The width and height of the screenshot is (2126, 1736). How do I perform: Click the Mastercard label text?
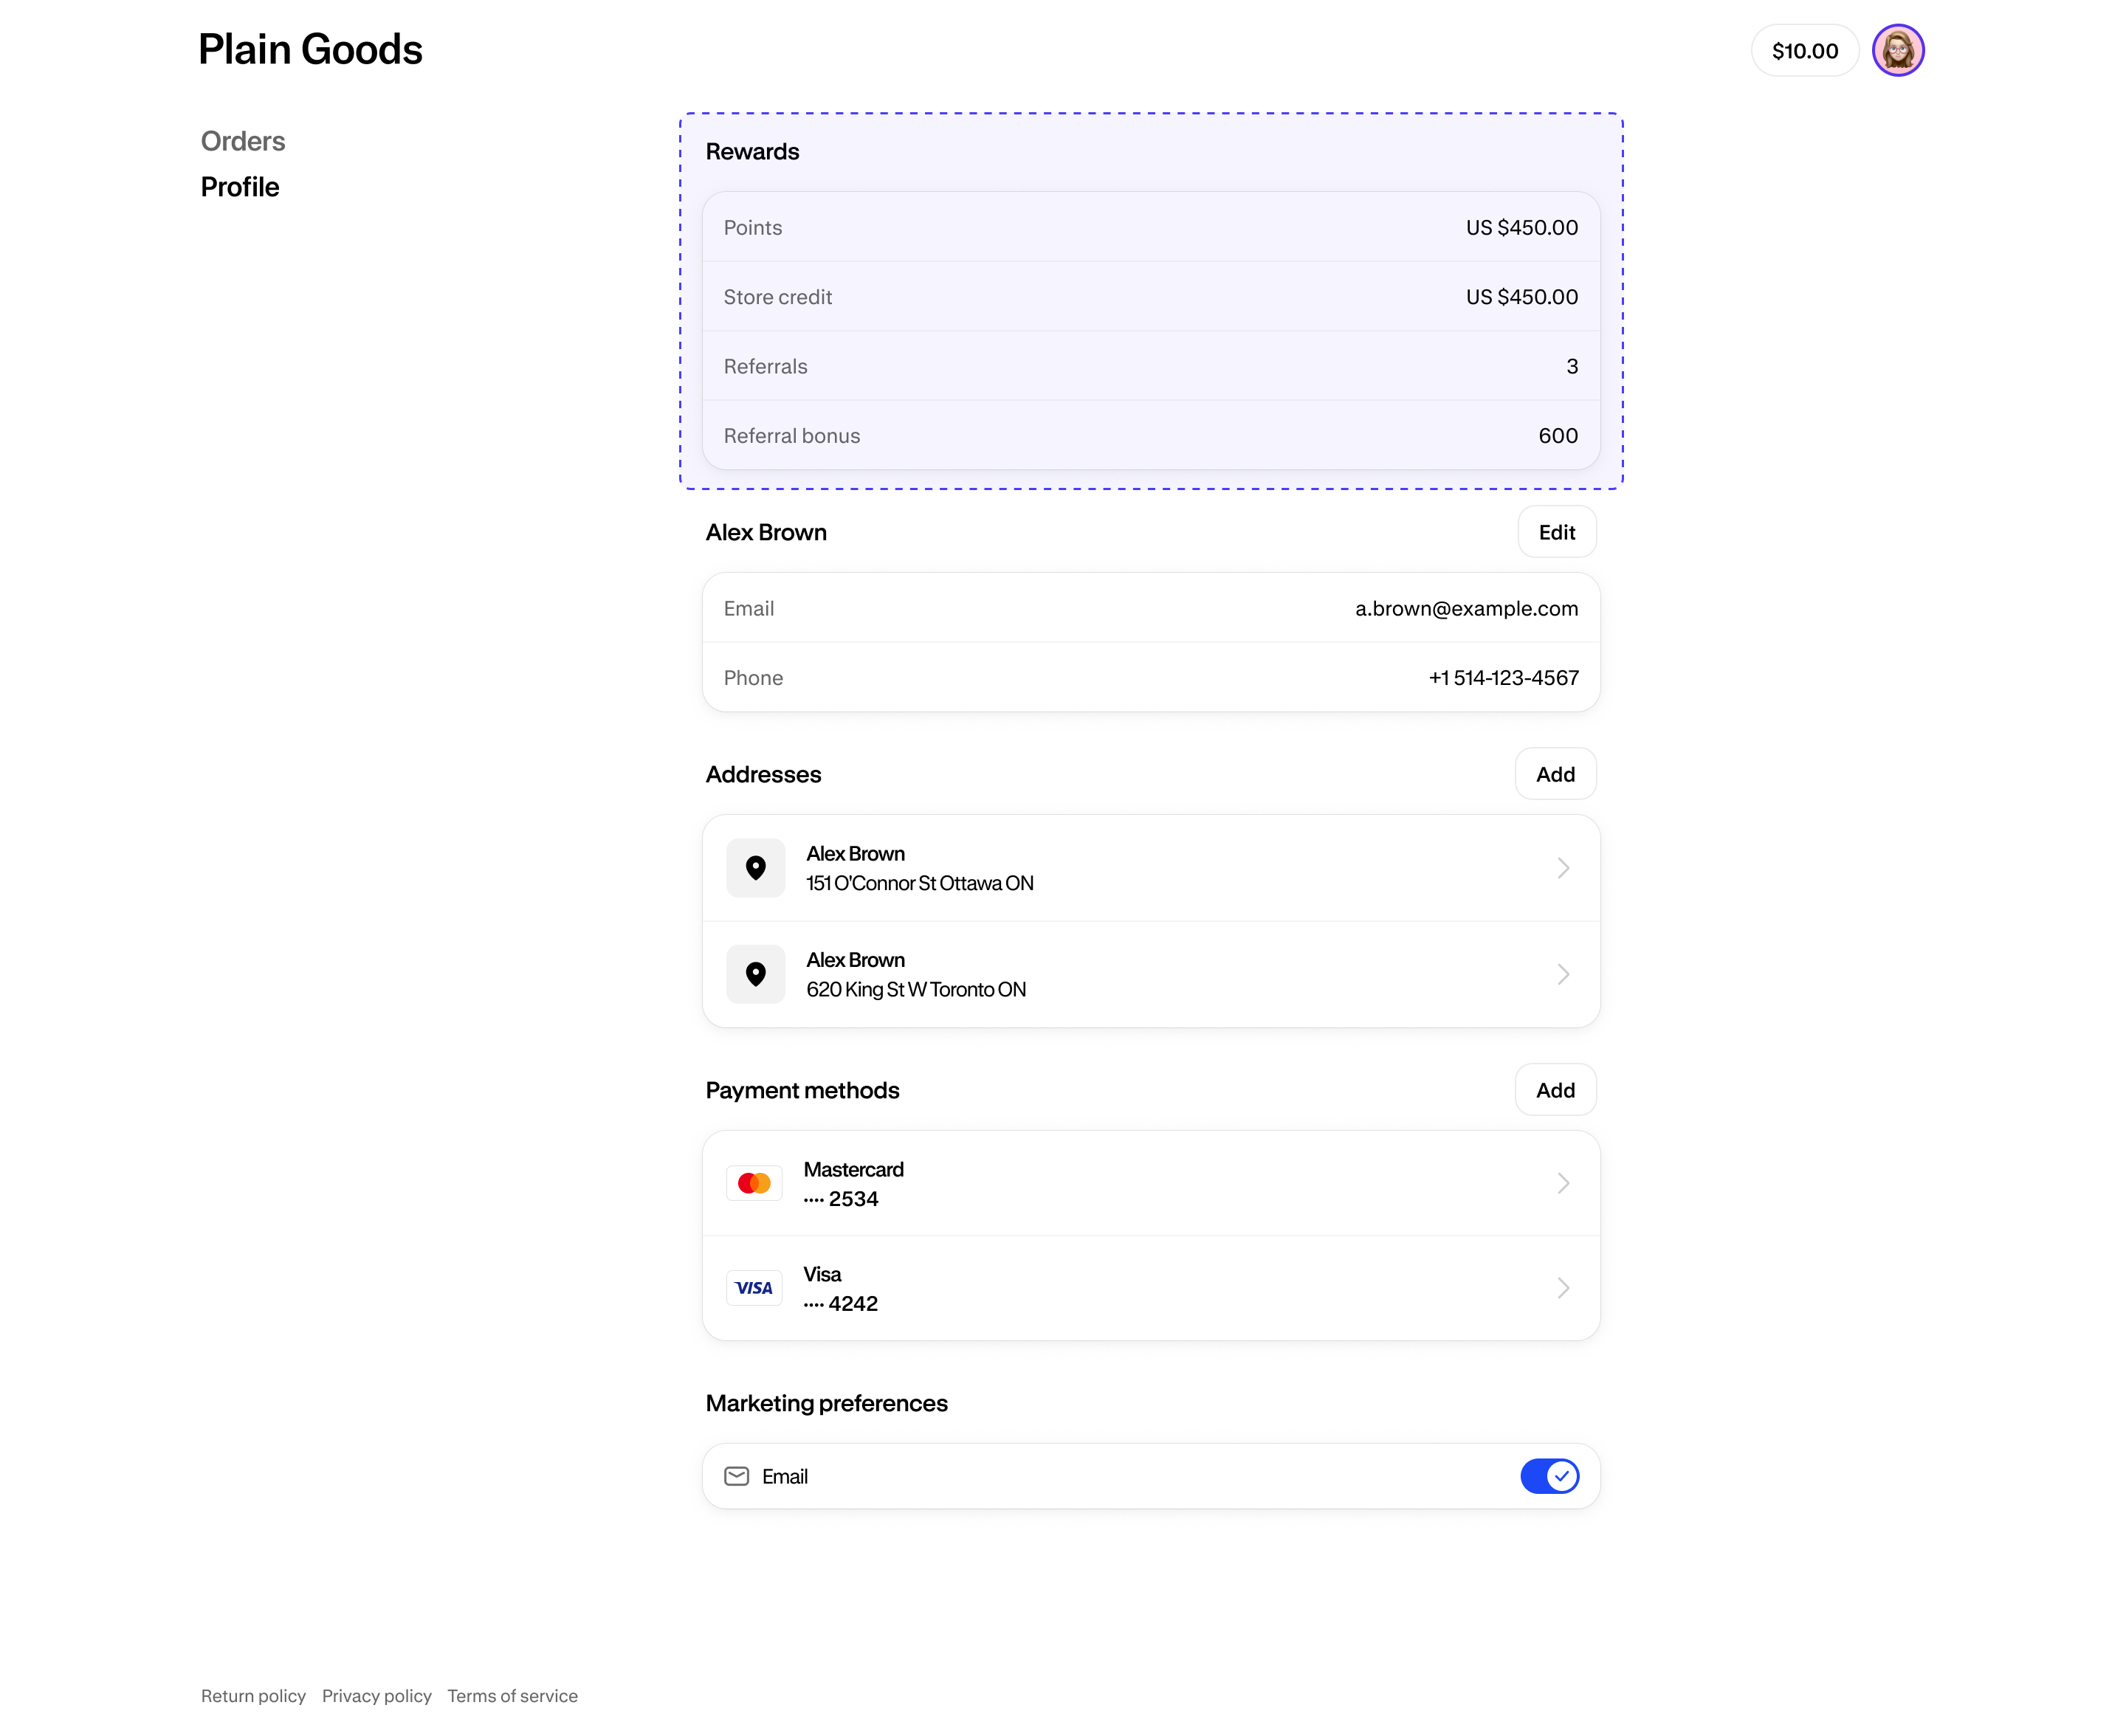point(853,1169)
